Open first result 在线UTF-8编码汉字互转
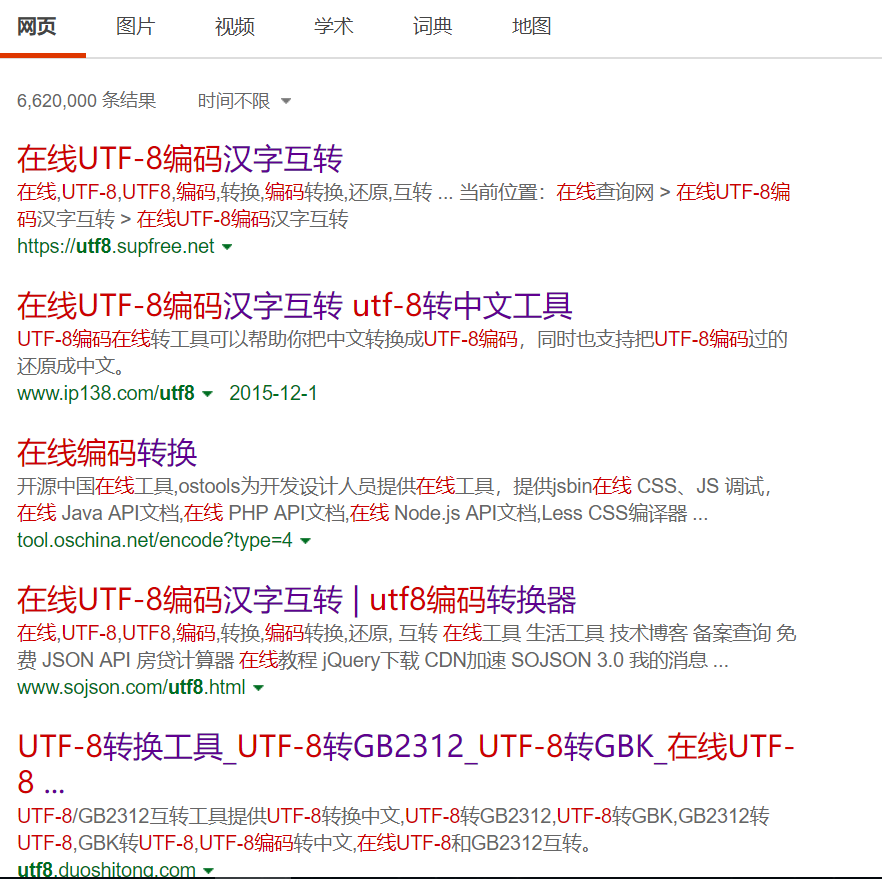The width and height of the screenshot is (882, 879). 180,159
